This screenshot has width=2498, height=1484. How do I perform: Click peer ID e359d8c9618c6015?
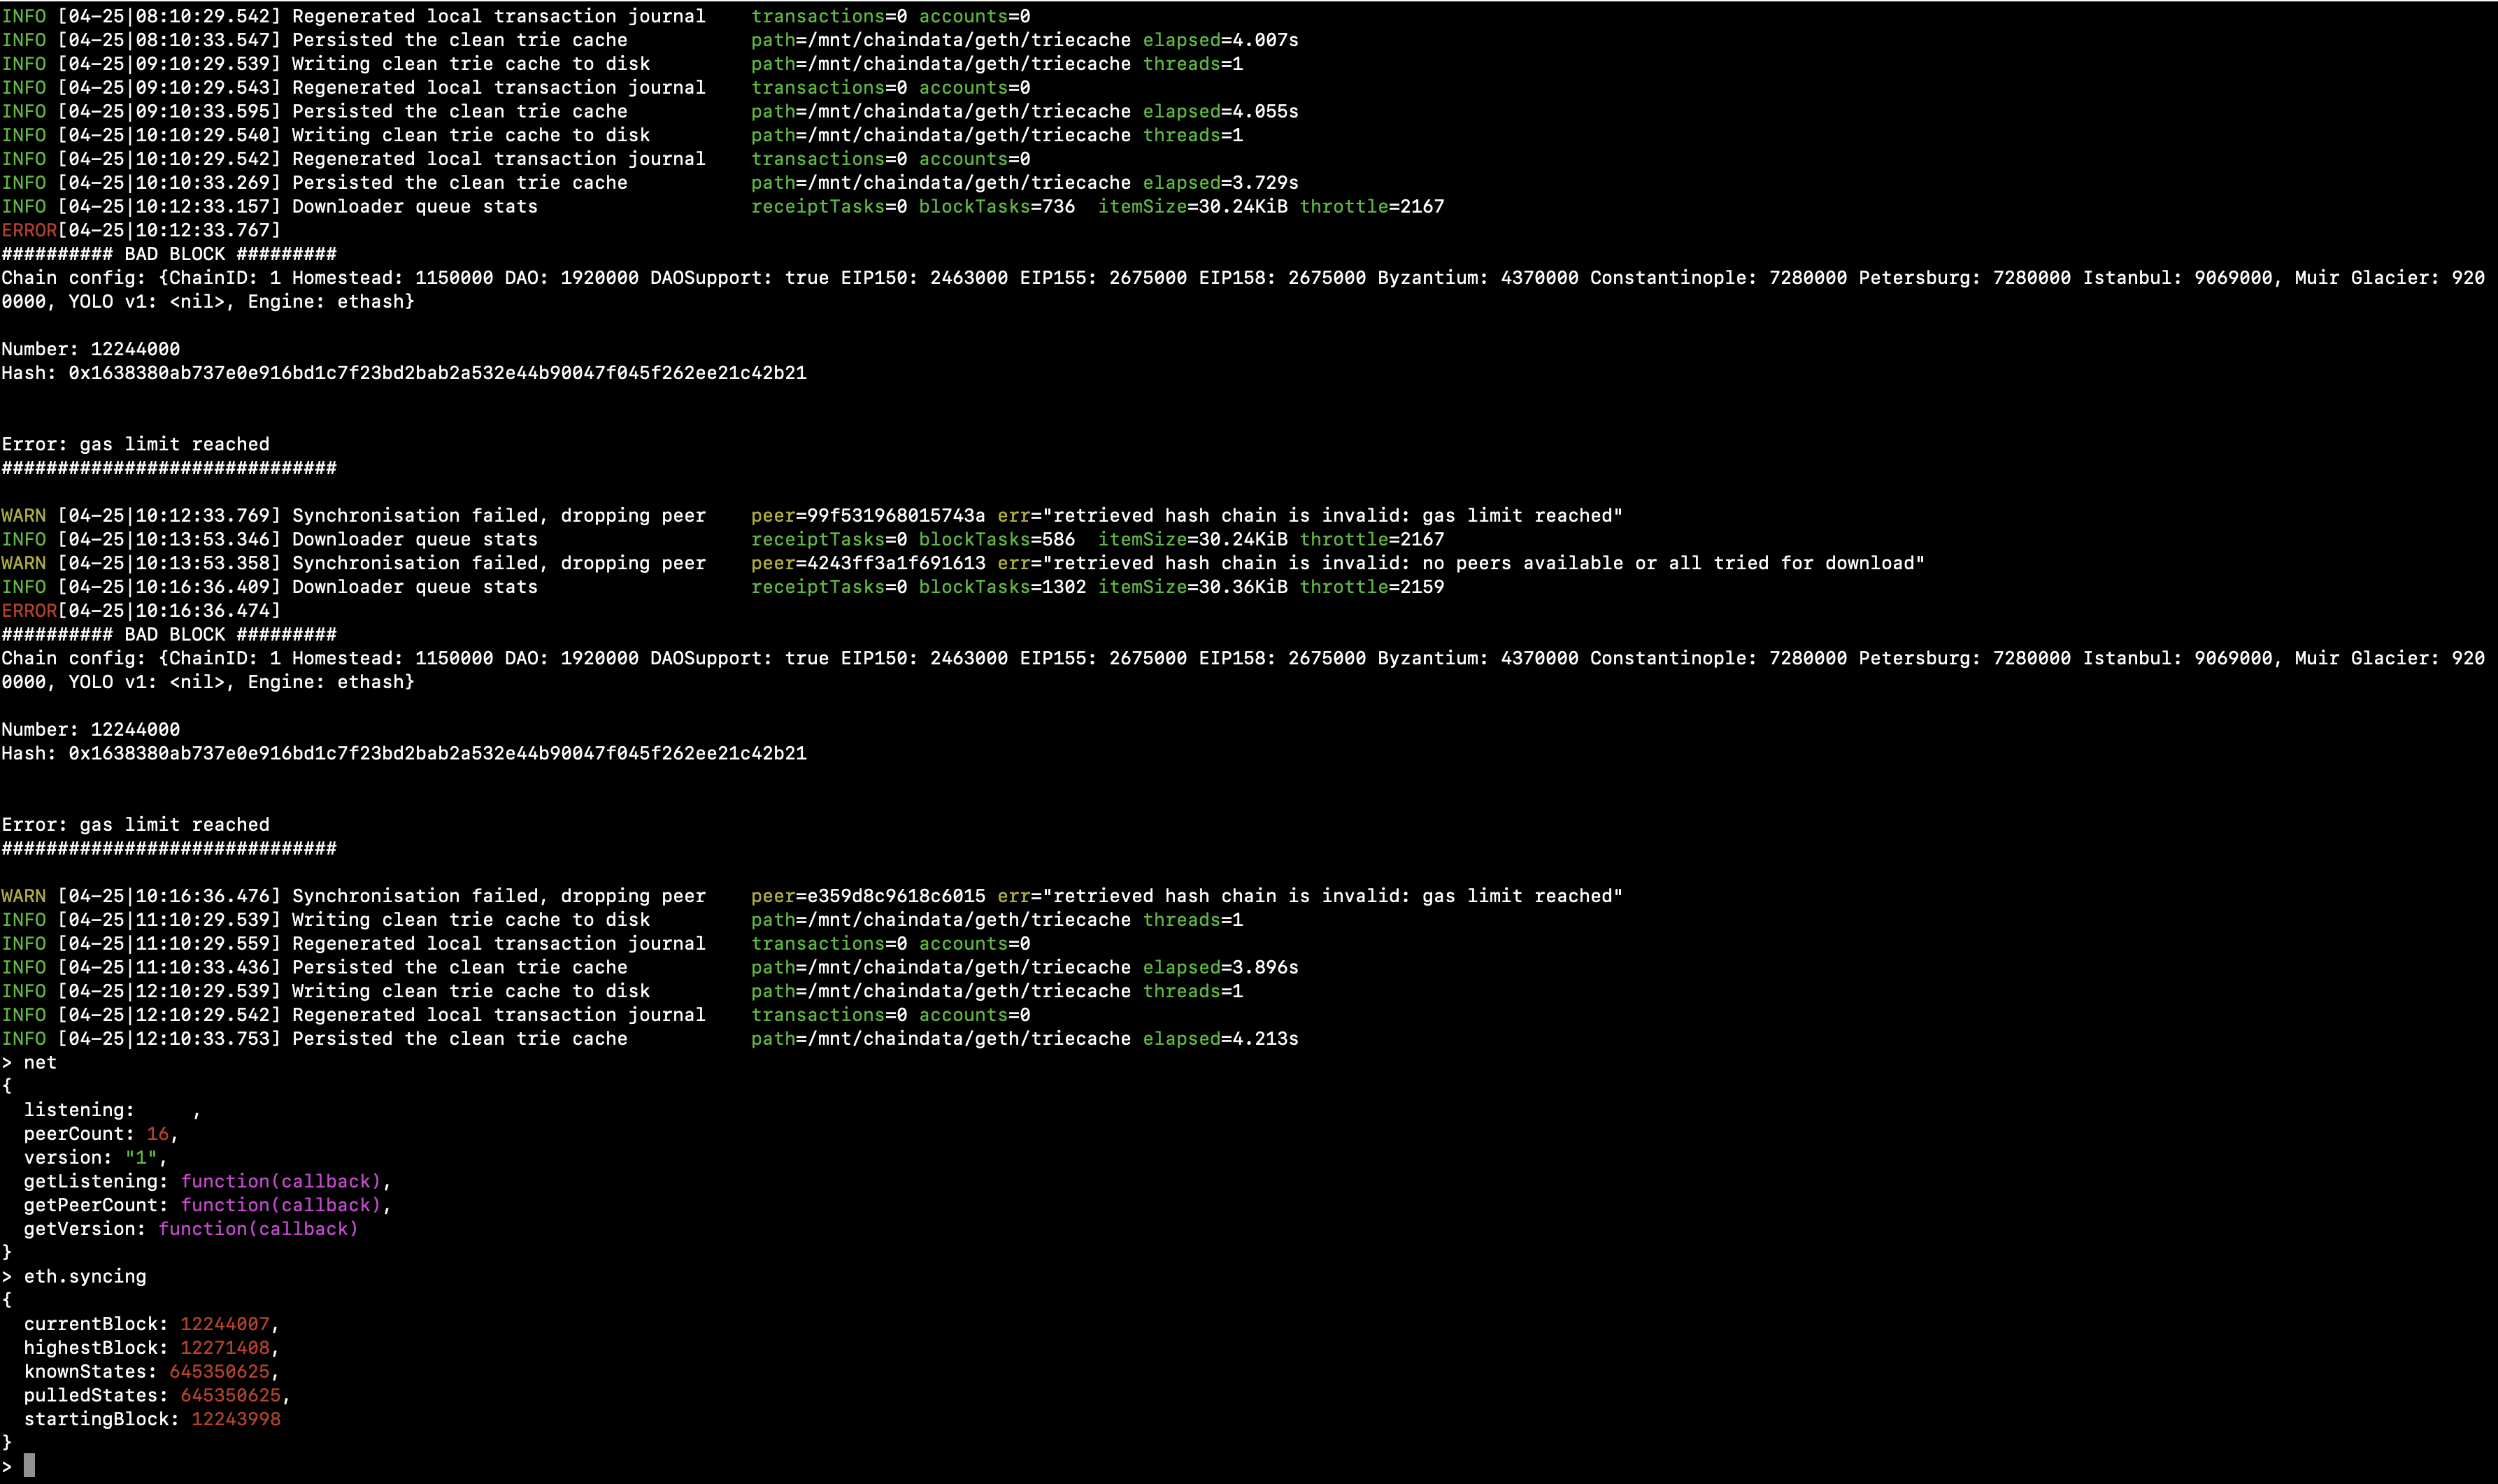[x=896, y=896]
